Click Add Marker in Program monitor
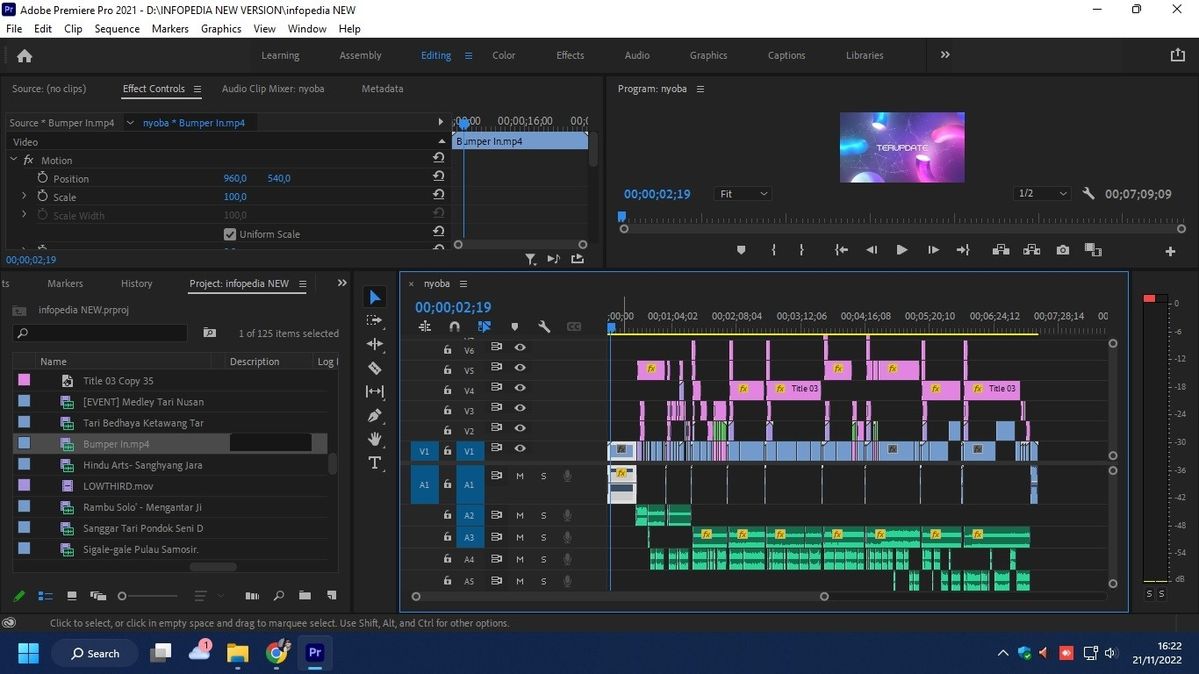 (741, 250)
